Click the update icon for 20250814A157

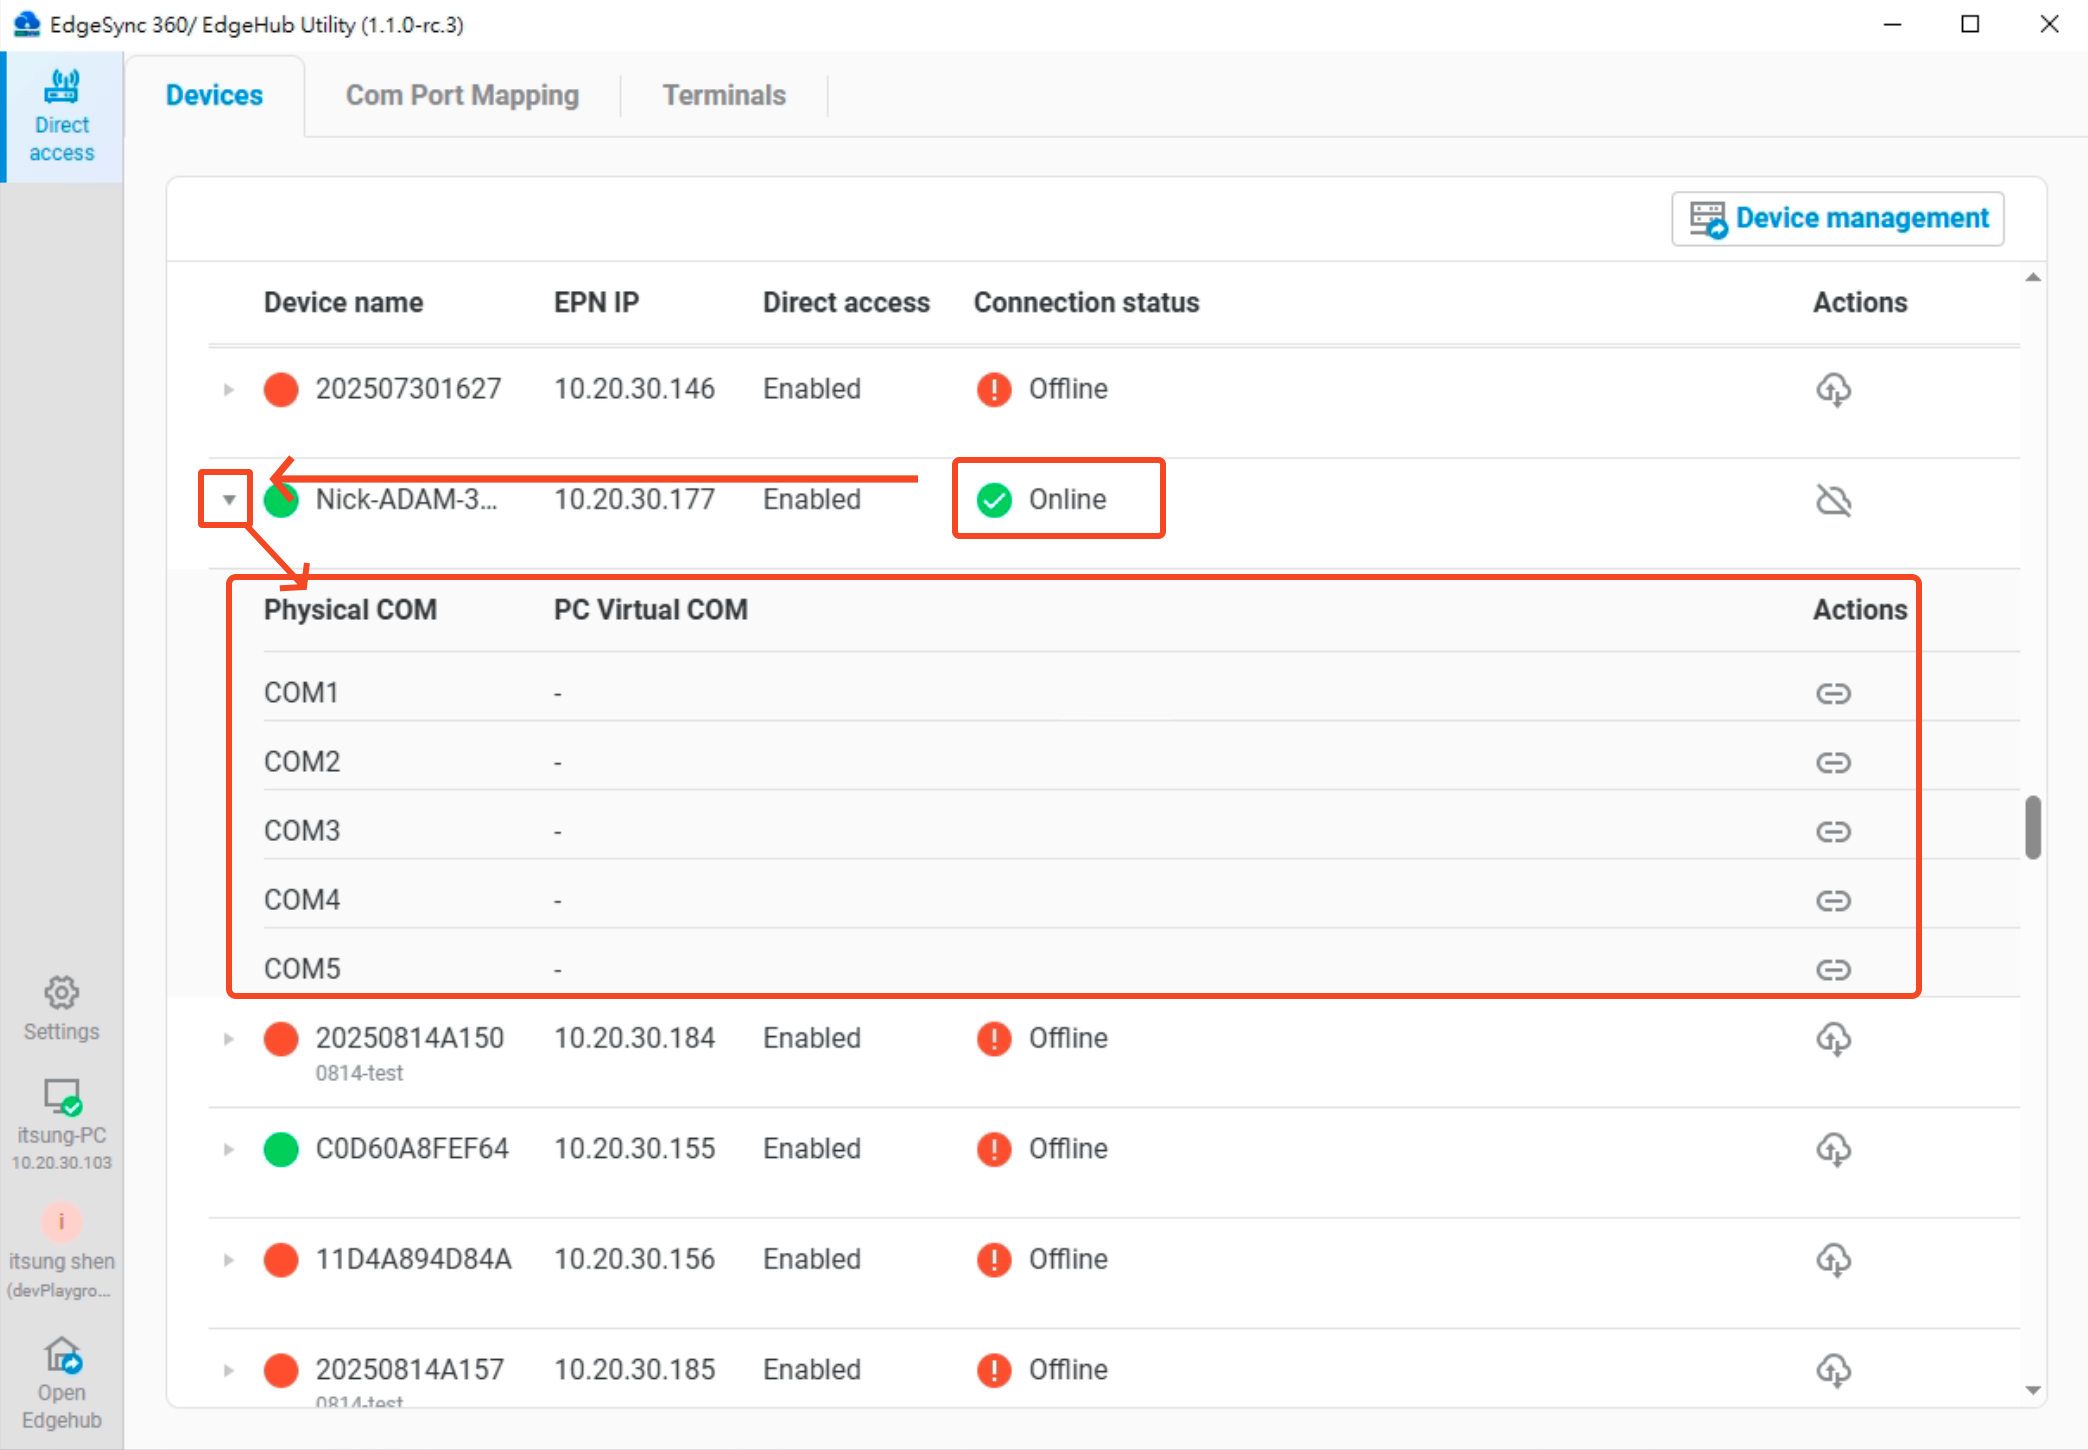1836,1370
